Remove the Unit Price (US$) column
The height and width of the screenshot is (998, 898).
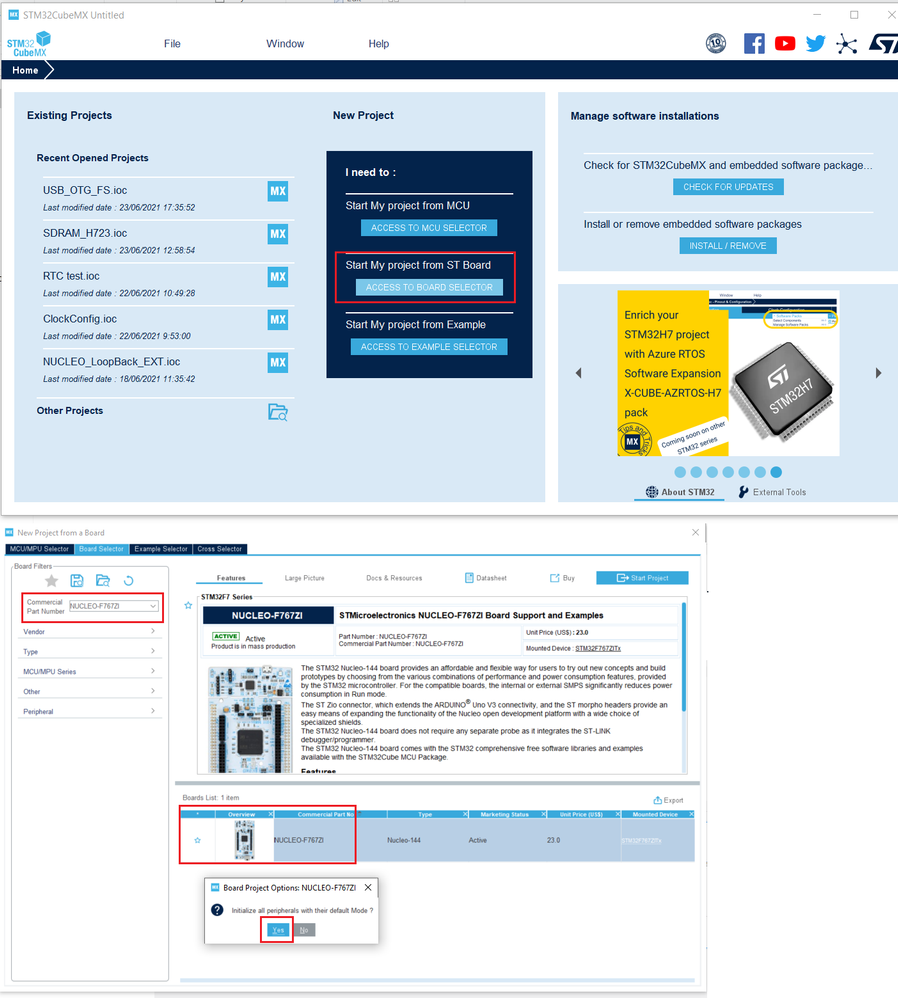pos(617,814)
